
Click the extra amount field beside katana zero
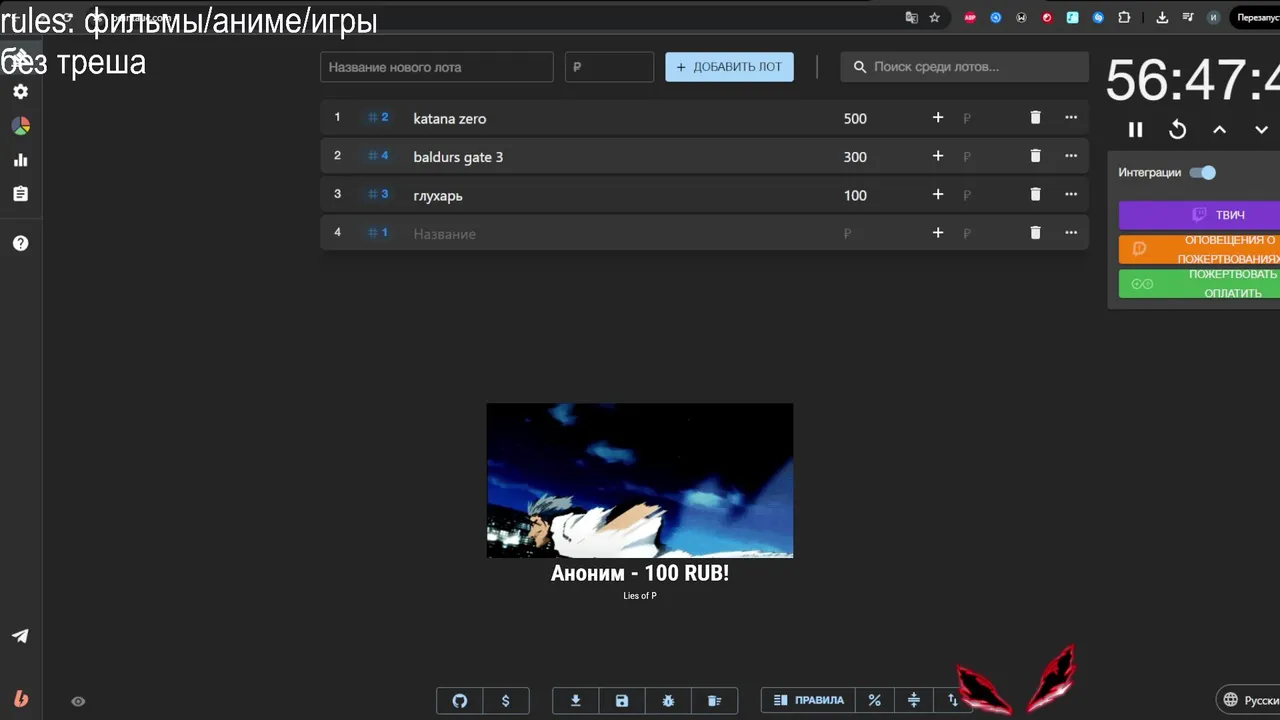(985, 118)
